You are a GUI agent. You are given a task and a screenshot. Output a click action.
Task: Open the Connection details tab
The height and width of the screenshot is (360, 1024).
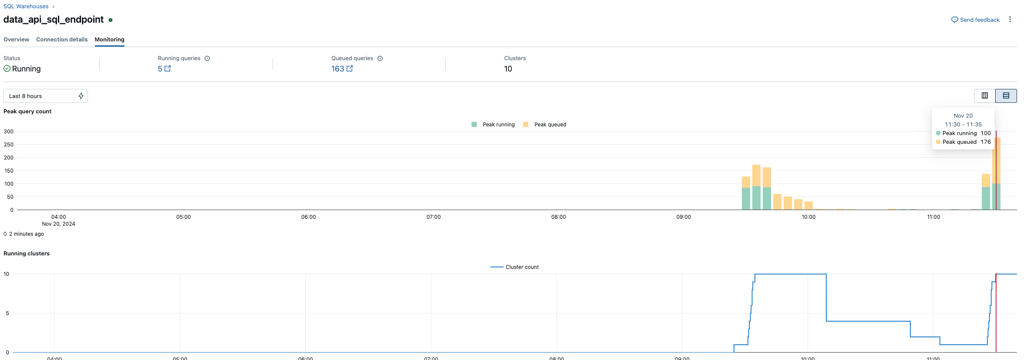(62, 39)
